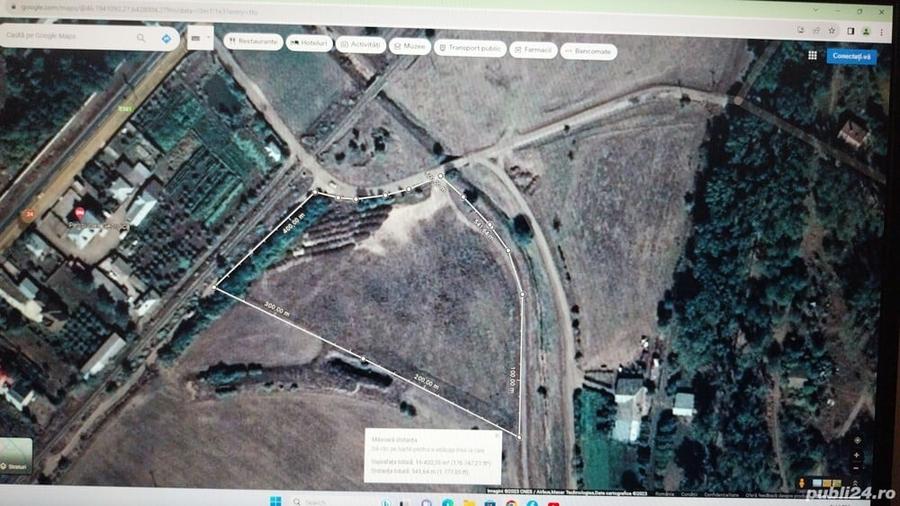Zoom out the map with the minus button
Viewport: 900px width, 506px height.
(x=856, y=468)
